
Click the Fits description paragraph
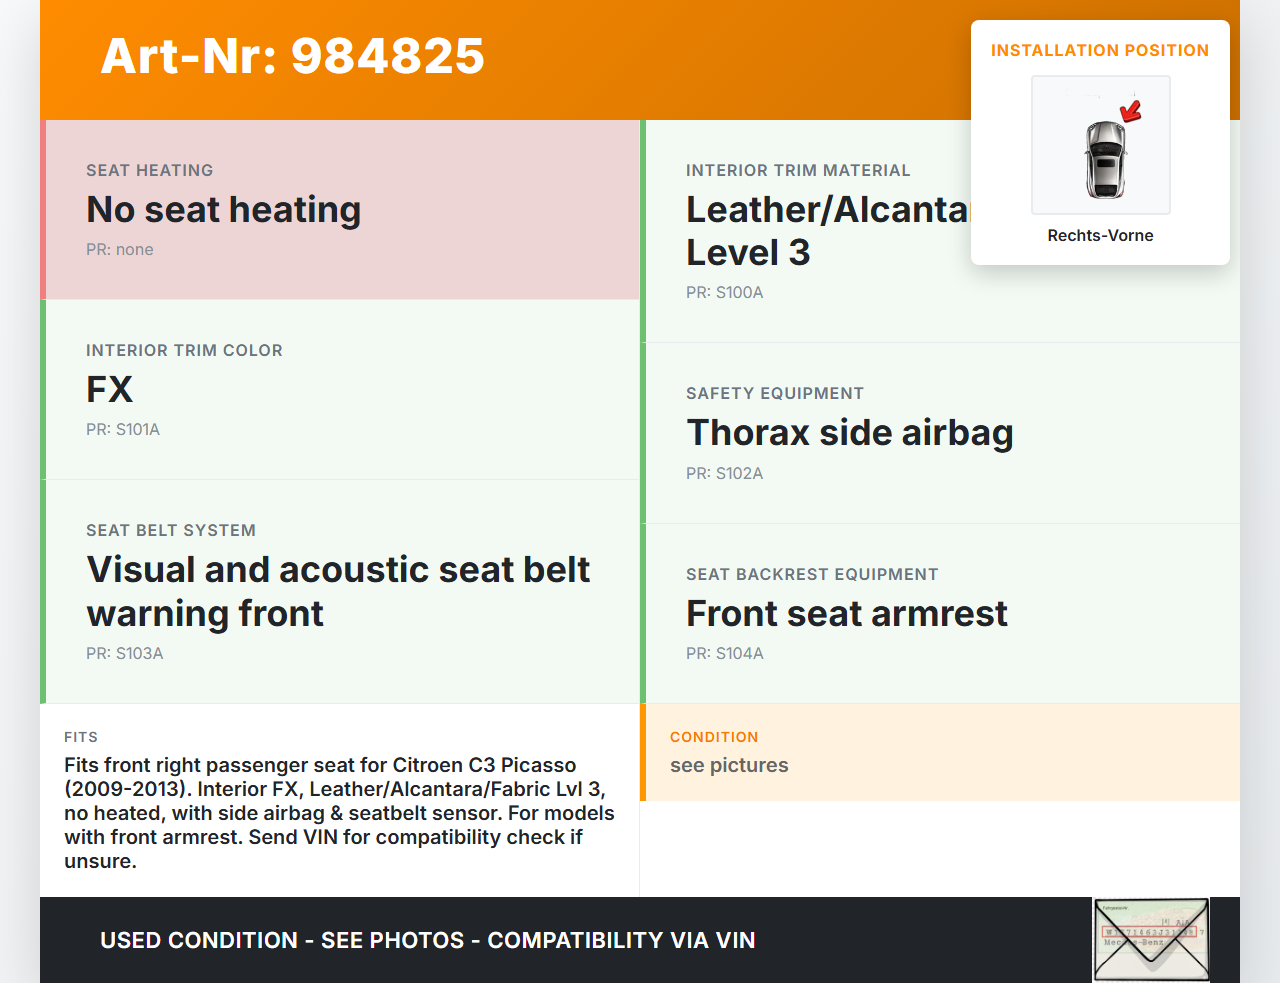pyautogui.click(x=338, y=812)
